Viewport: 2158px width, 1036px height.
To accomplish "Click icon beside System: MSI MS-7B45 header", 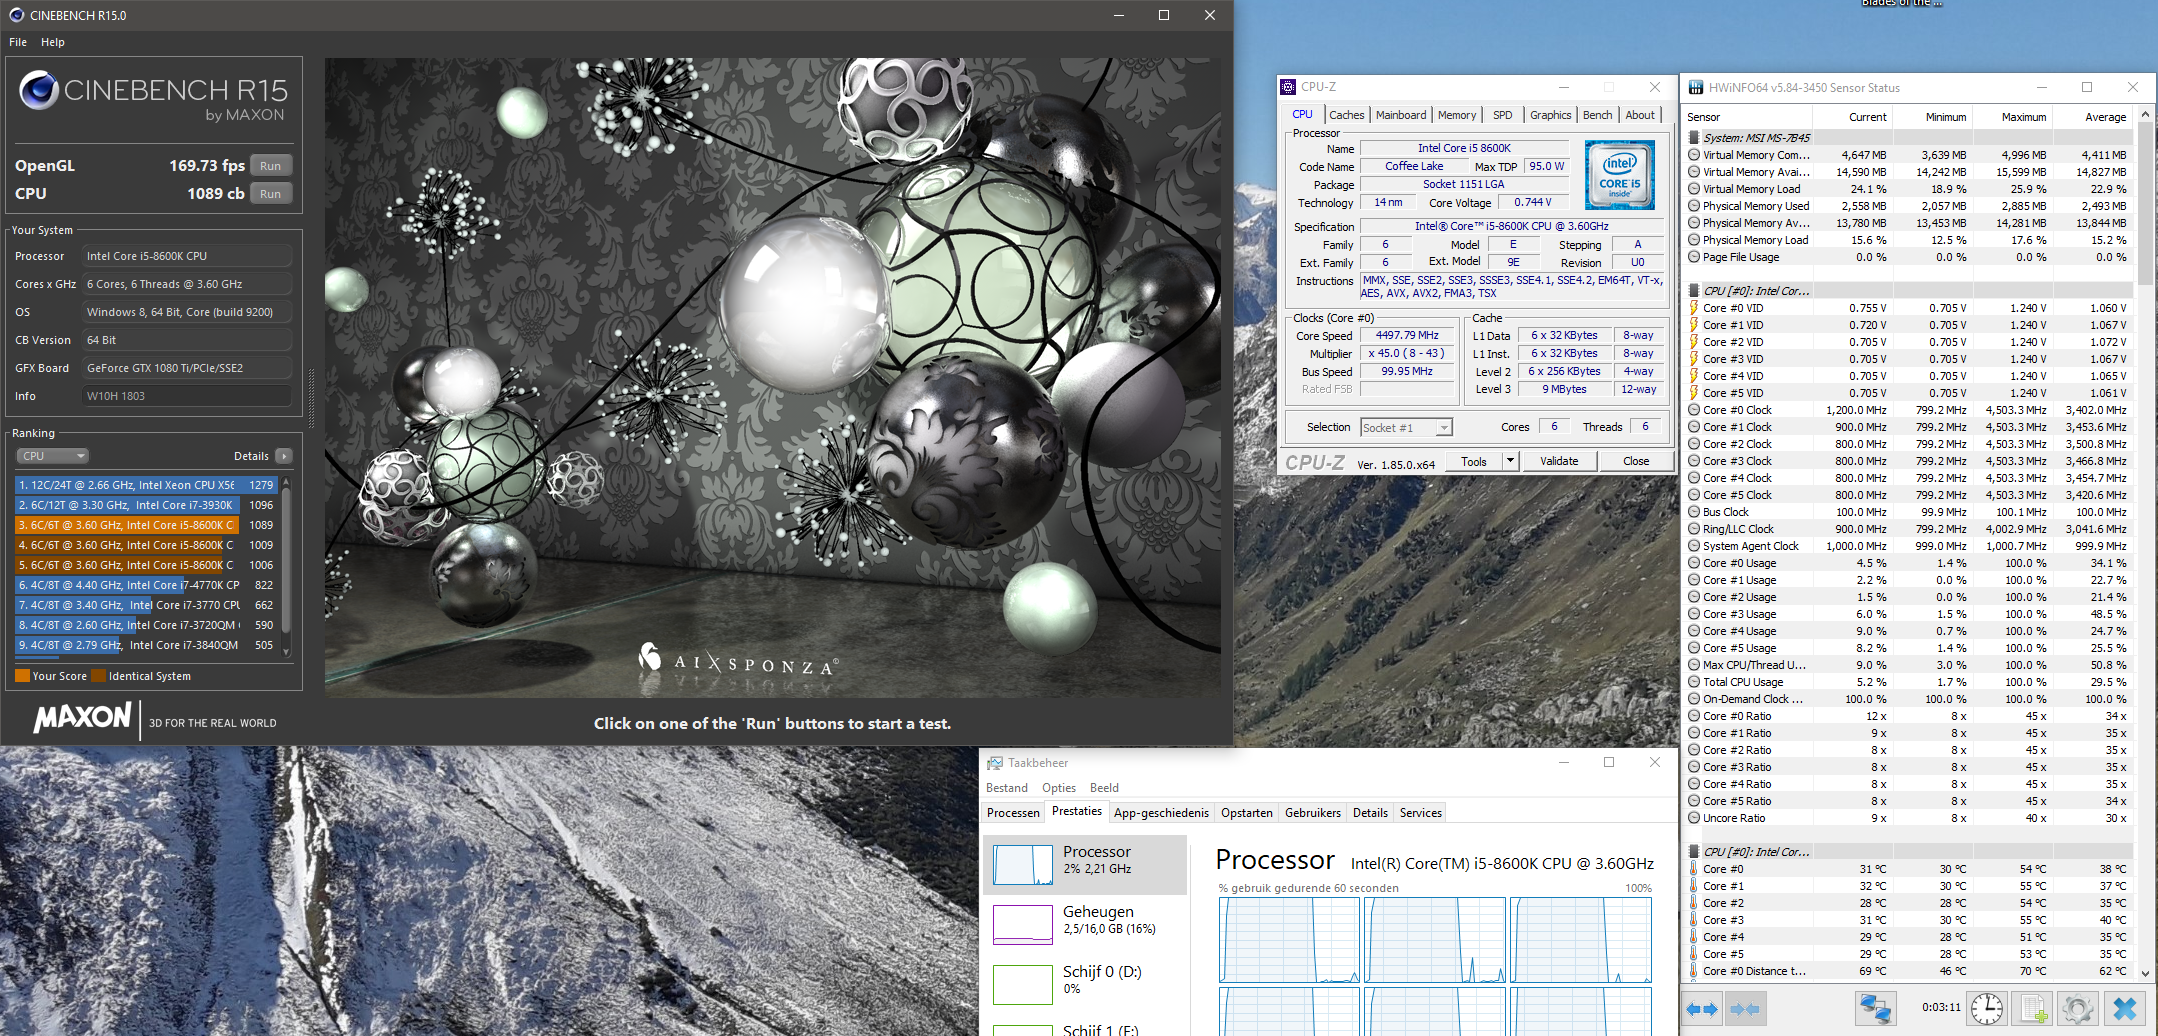I will pyautogui.click(x=1694, y=138).
